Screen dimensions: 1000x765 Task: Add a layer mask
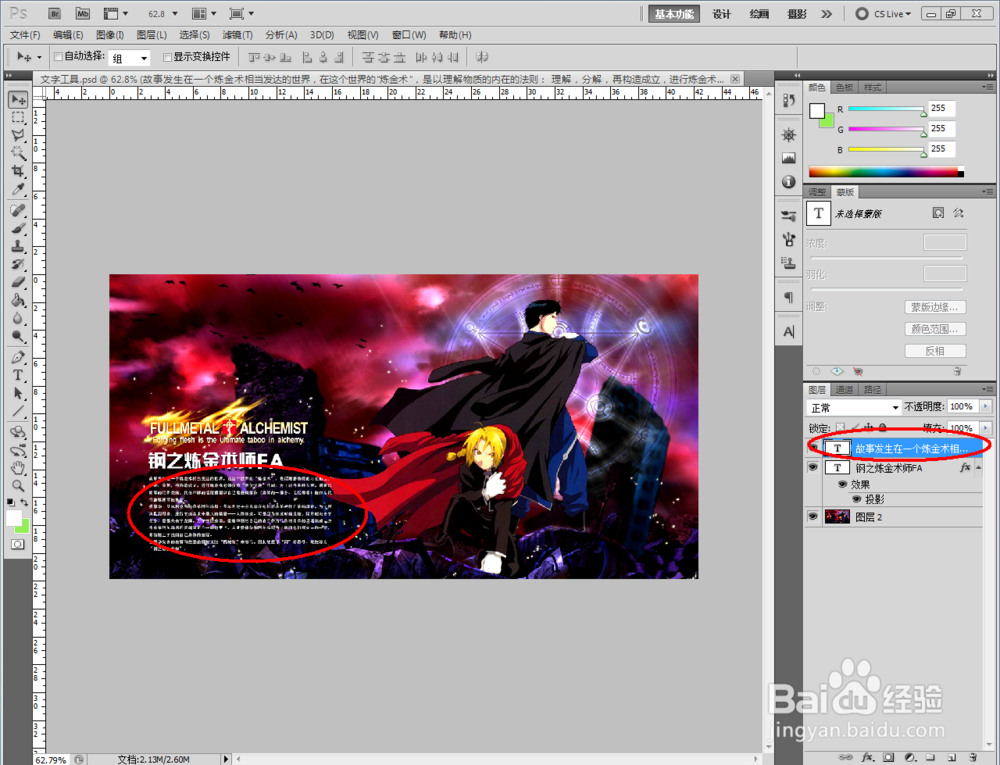888,757
